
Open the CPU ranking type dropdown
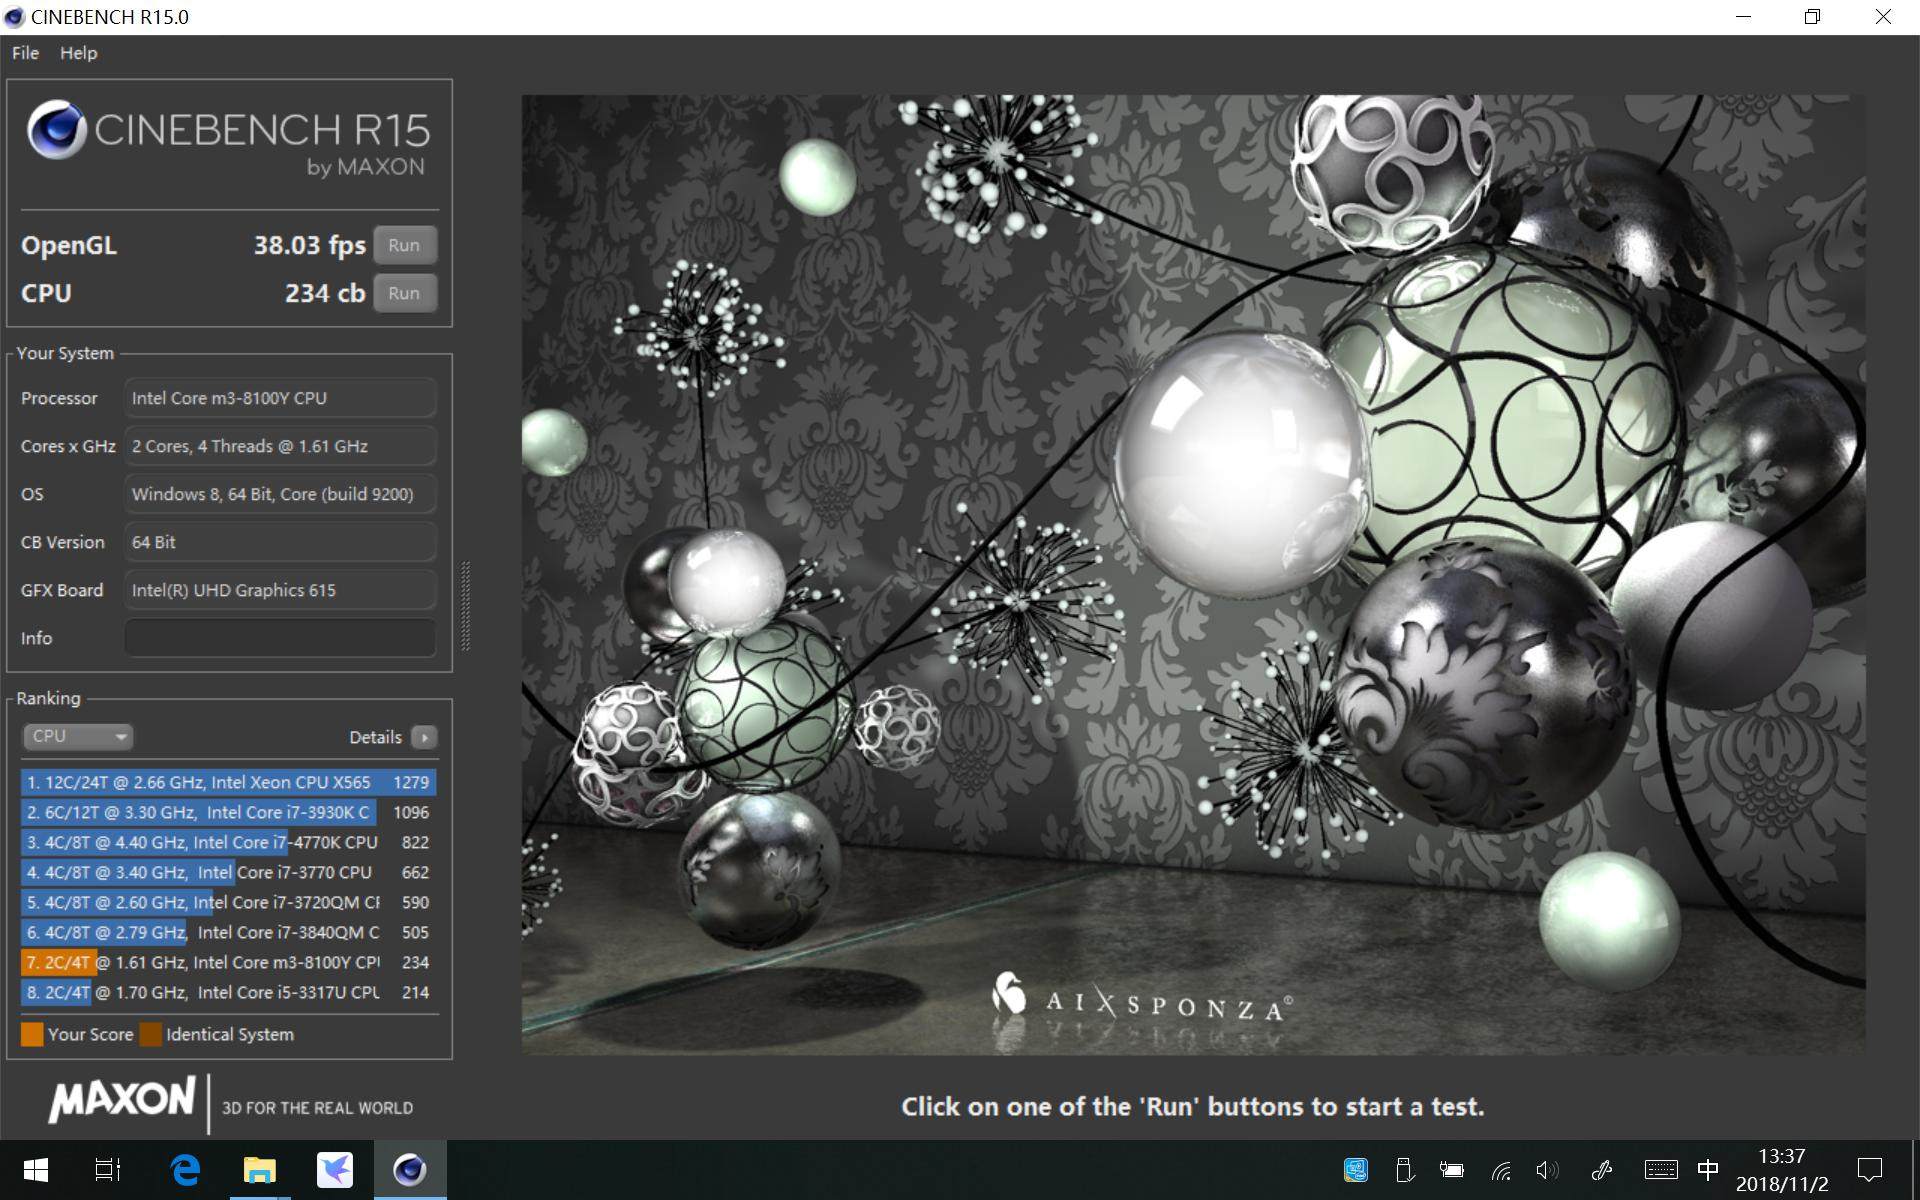click(78, 737)
